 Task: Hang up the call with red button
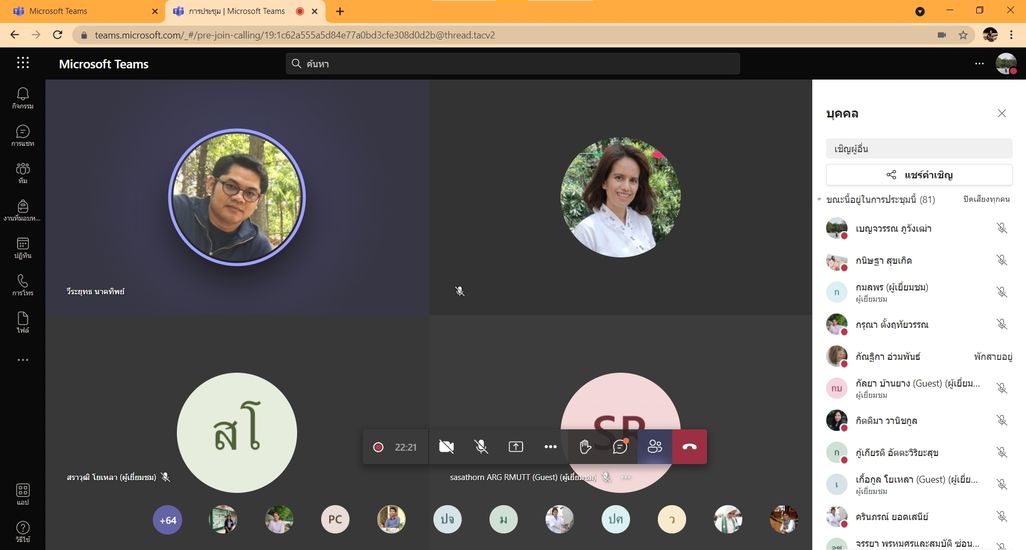689,447
